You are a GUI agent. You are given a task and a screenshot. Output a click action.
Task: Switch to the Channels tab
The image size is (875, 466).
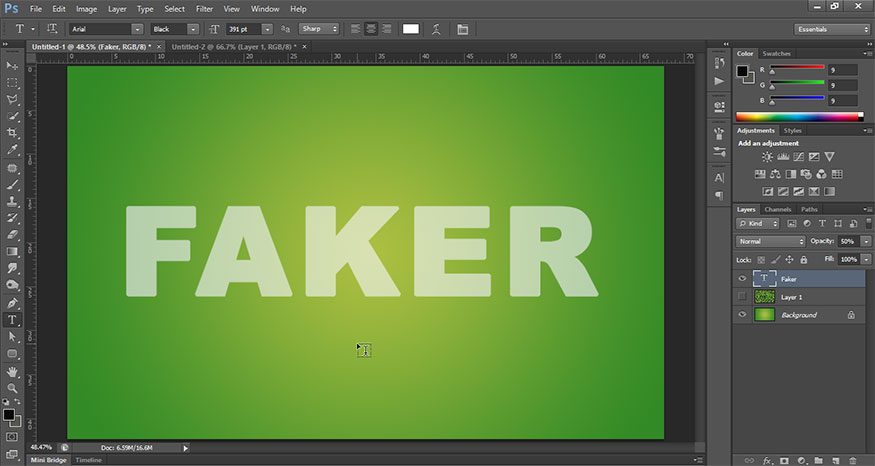click(778, 209)
